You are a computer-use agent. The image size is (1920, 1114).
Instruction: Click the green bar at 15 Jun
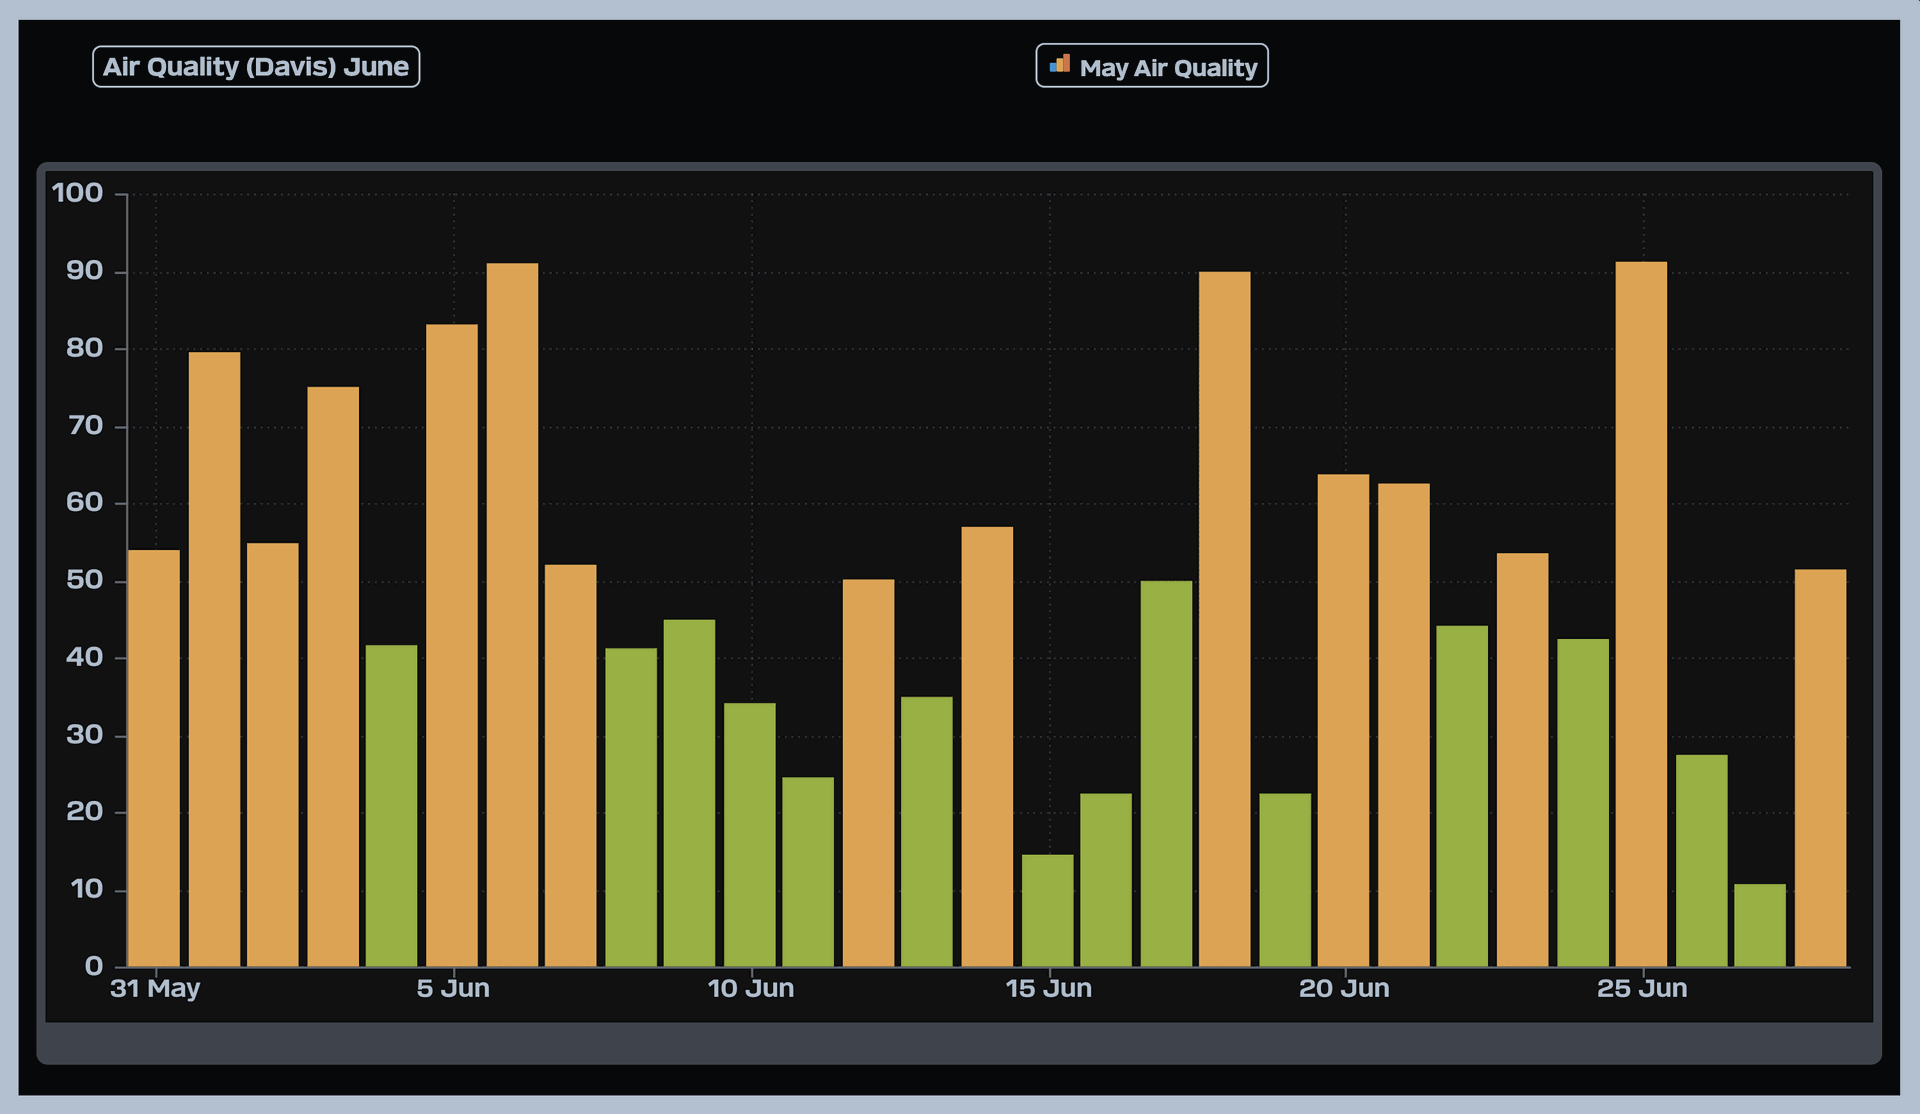pos(1047,910)
